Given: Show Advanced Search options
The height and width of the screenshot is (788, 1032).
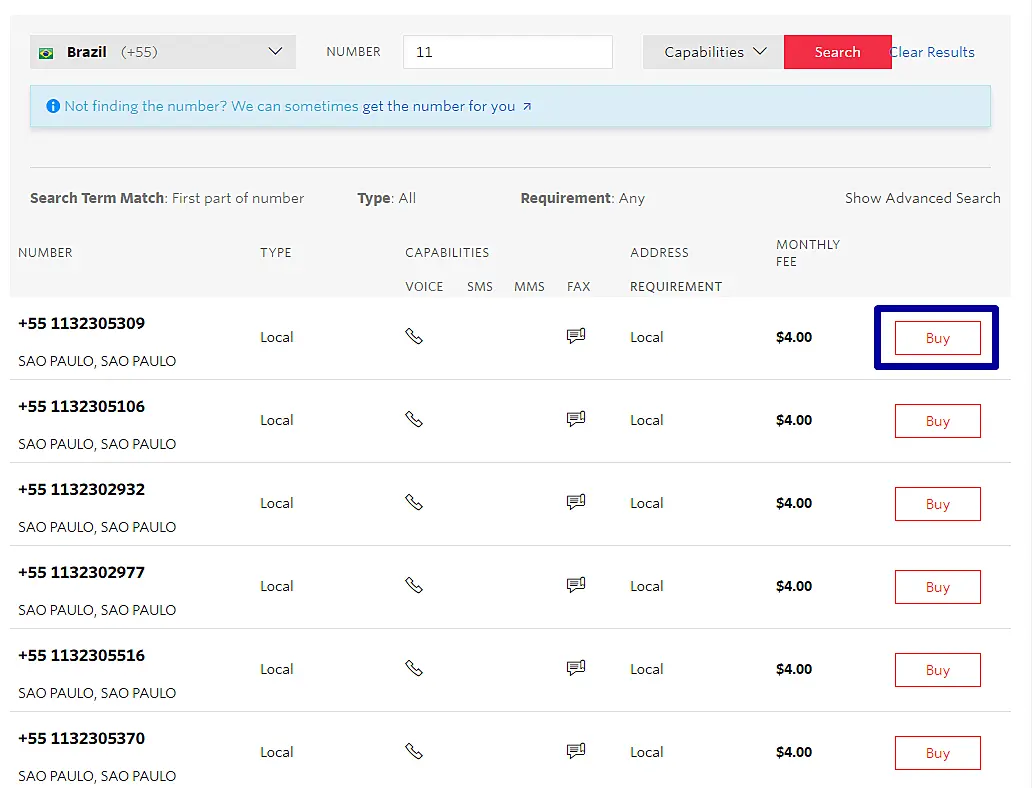Looking at the screenshot, I should click(922, 198).
